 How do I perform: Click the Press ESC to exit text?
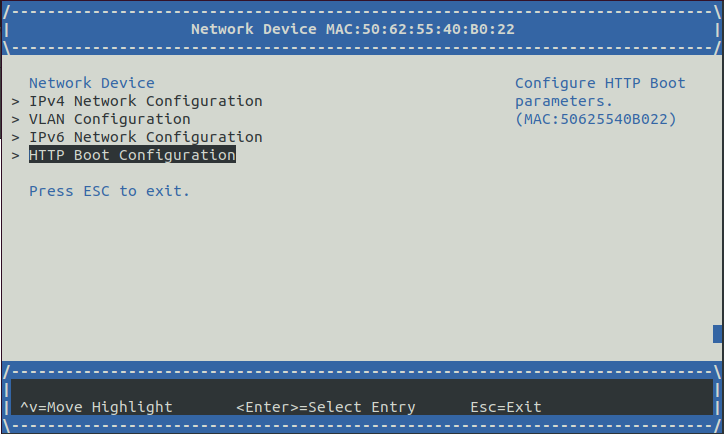point(109,191)
